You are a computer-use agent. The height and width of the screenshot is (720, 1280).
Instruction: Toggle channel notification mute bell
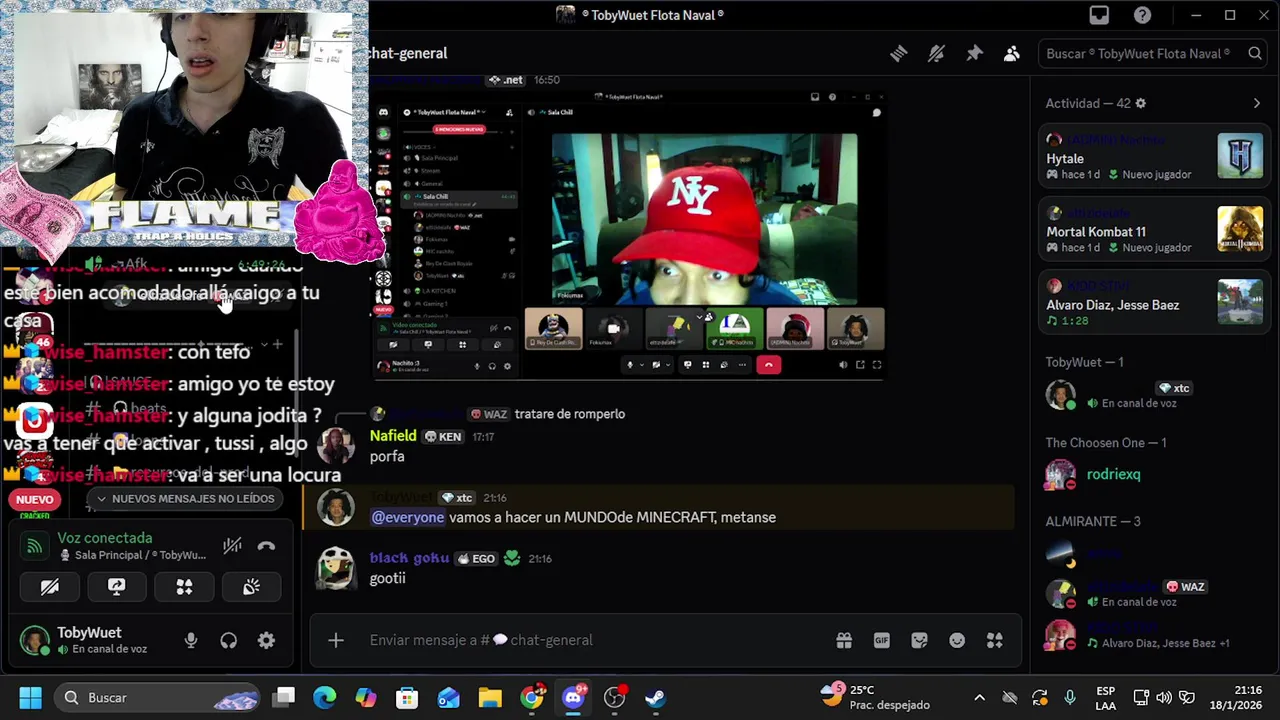[x=936, y=54]
